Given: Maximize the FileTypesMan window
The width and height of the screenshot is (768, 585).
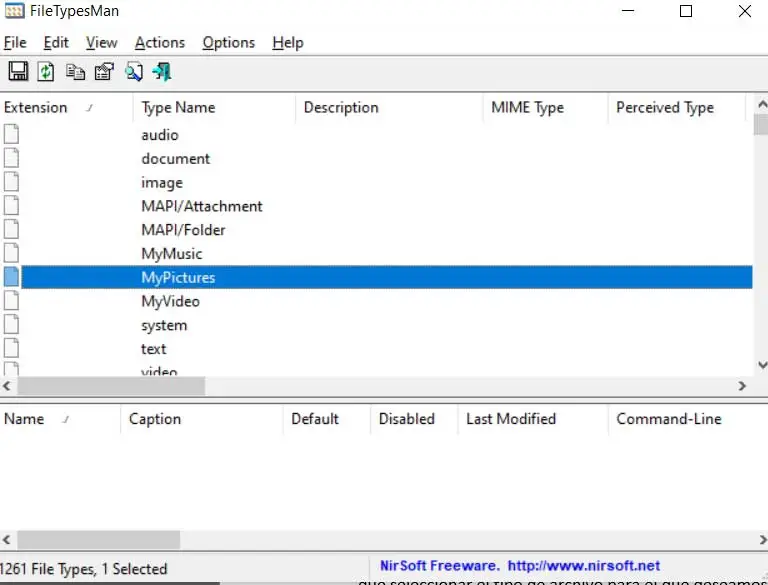Looking at the screenshot, I should pyautogui.click(x=686, y=11).
